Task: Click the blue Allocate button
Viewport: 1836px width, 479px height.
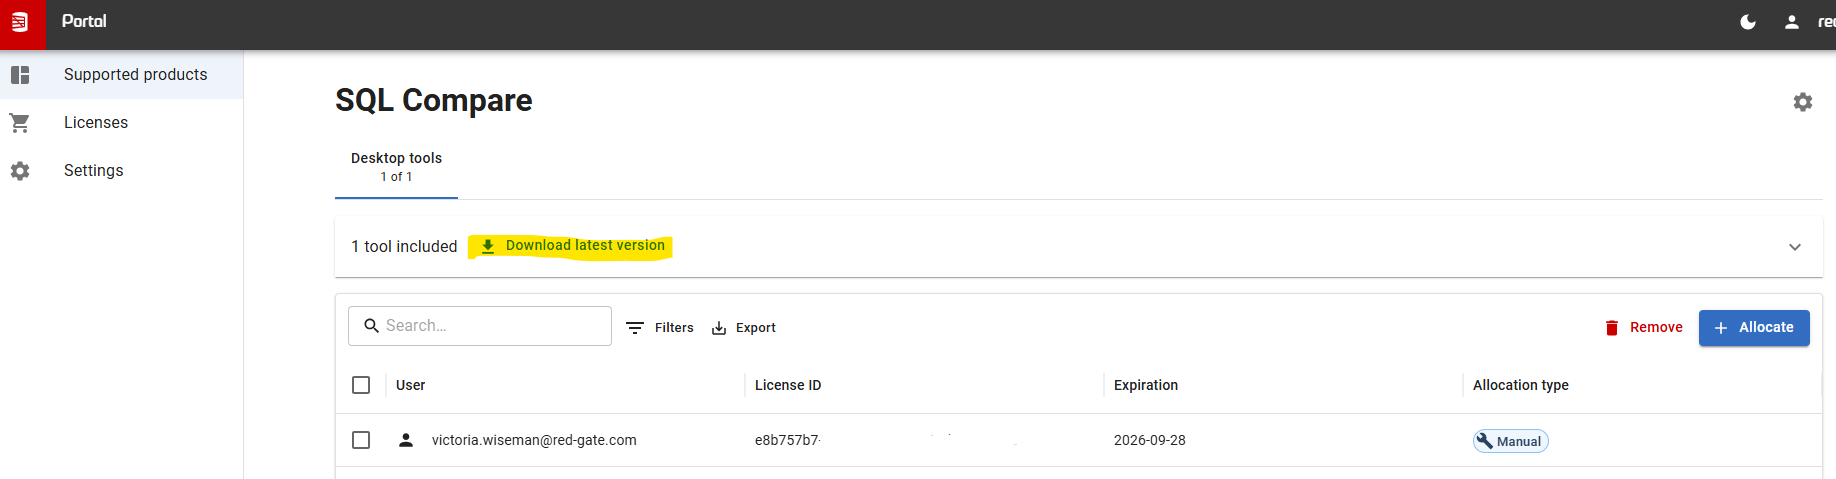Action: (1754, 328)
